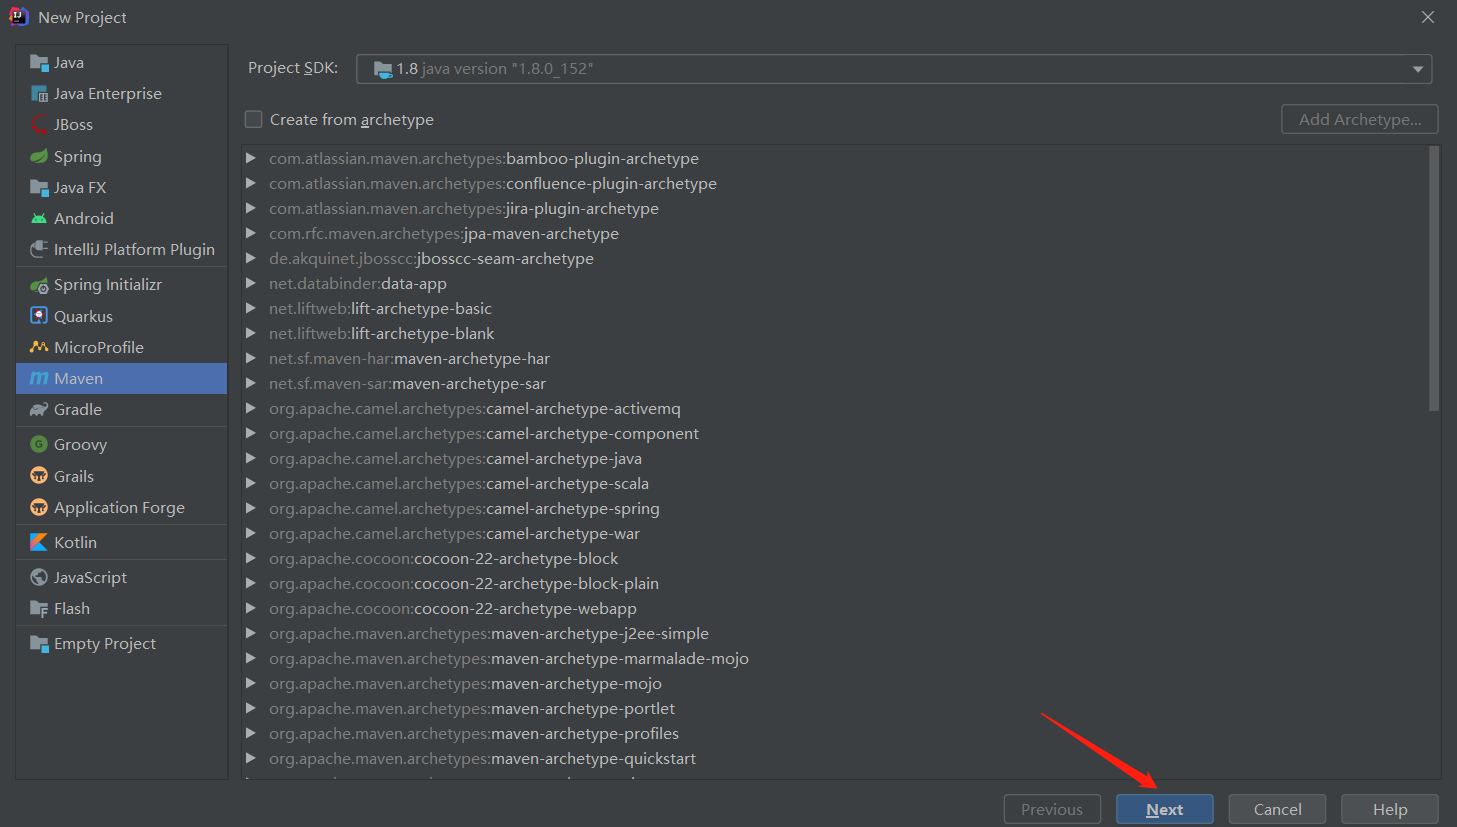This screenshot has width=1457, height=827.
Task: Select Empty Project type
Action: (122, 643)
